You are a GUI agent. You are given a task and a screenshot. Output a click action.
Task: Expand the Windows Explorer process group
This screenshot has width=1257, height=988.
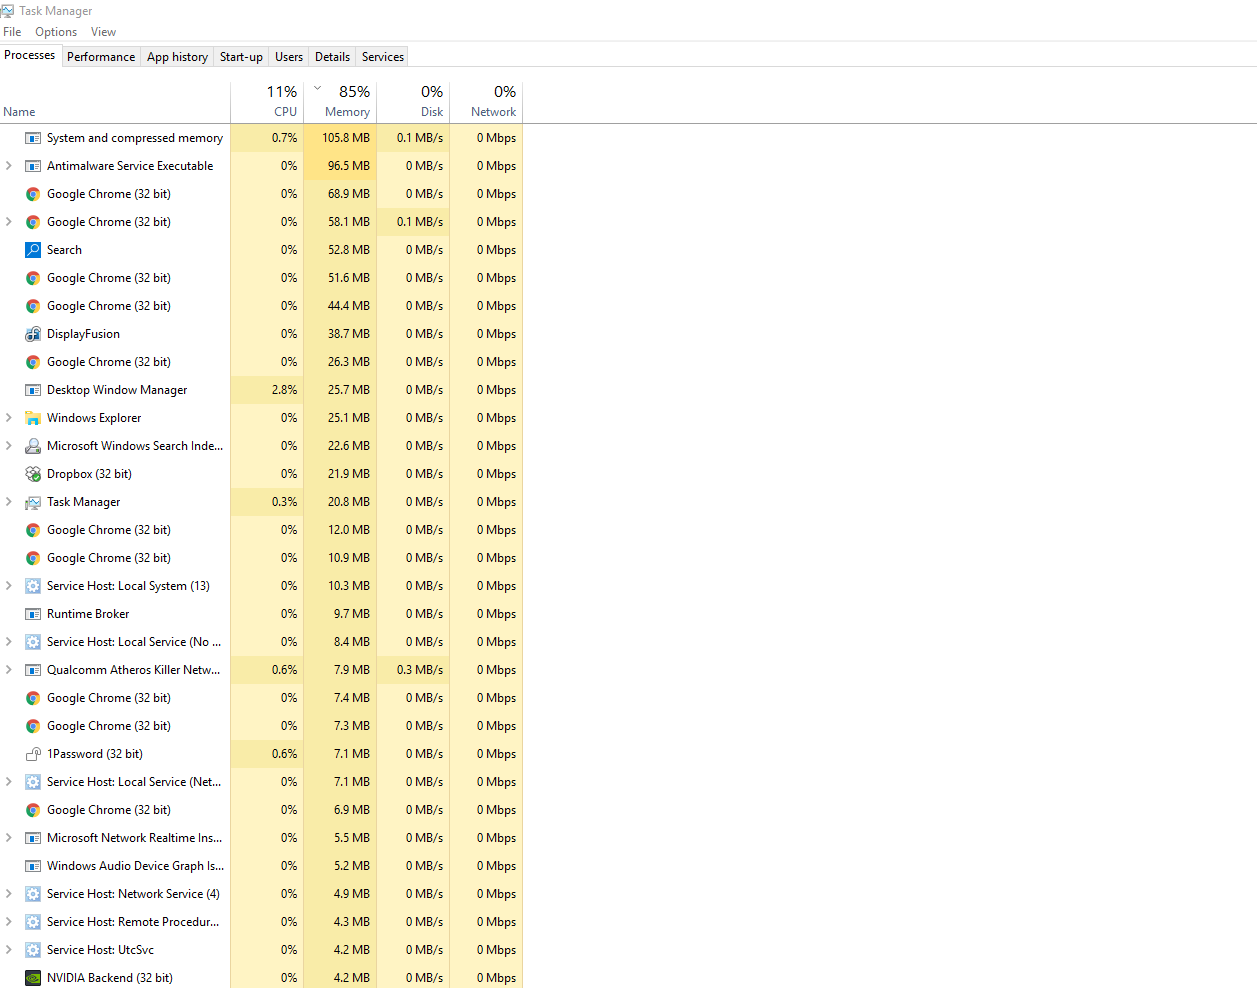point(9,418)
